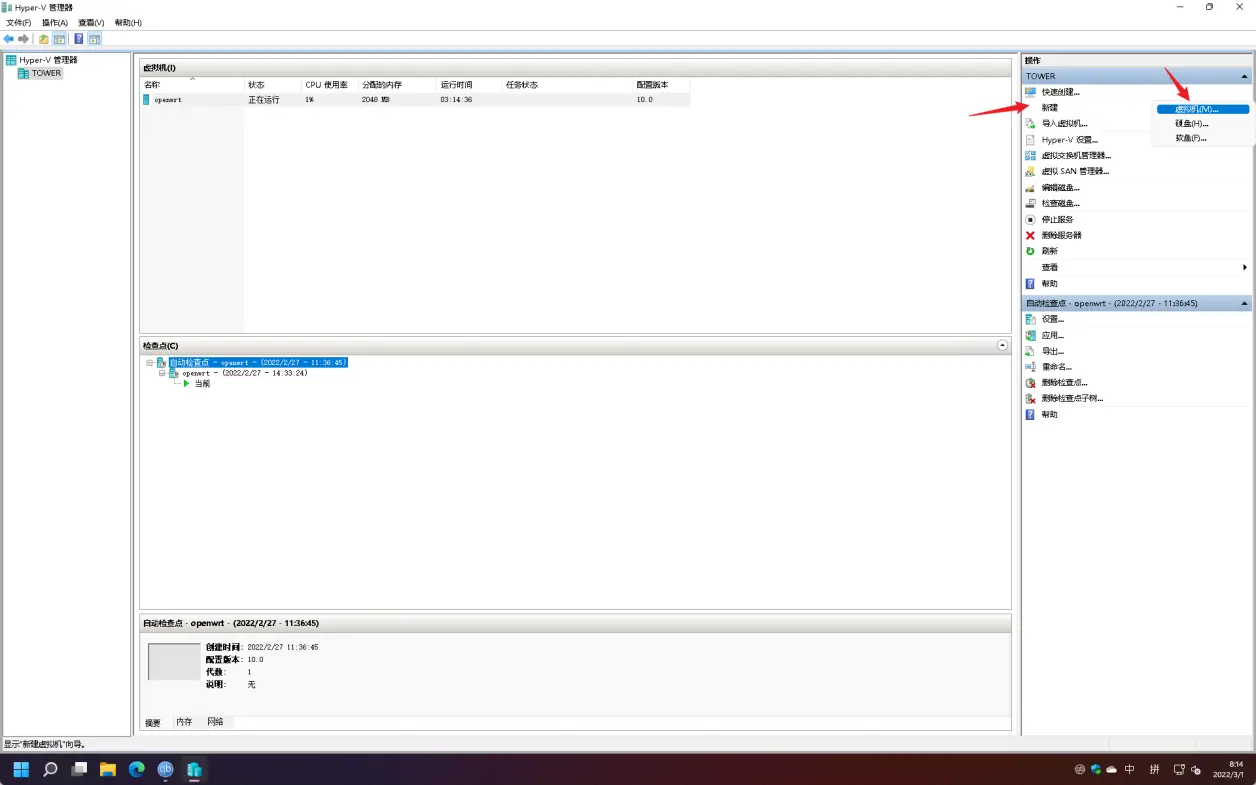
Task: Open 虚拟 SAN 管理器 icon
Action: tap(1031, 172)
